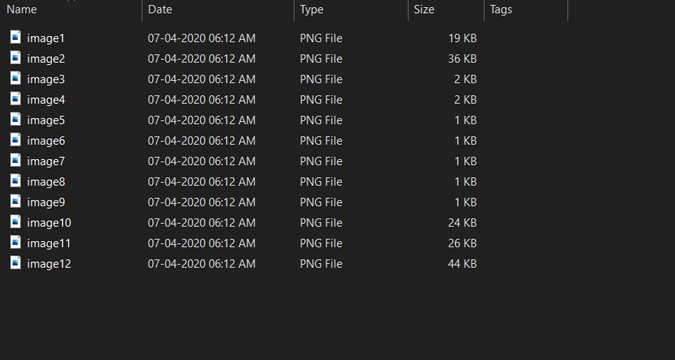This screenshot has width=675, height=360.
Task: Click the image2 PNG file icon
Action: pos(15,58)
